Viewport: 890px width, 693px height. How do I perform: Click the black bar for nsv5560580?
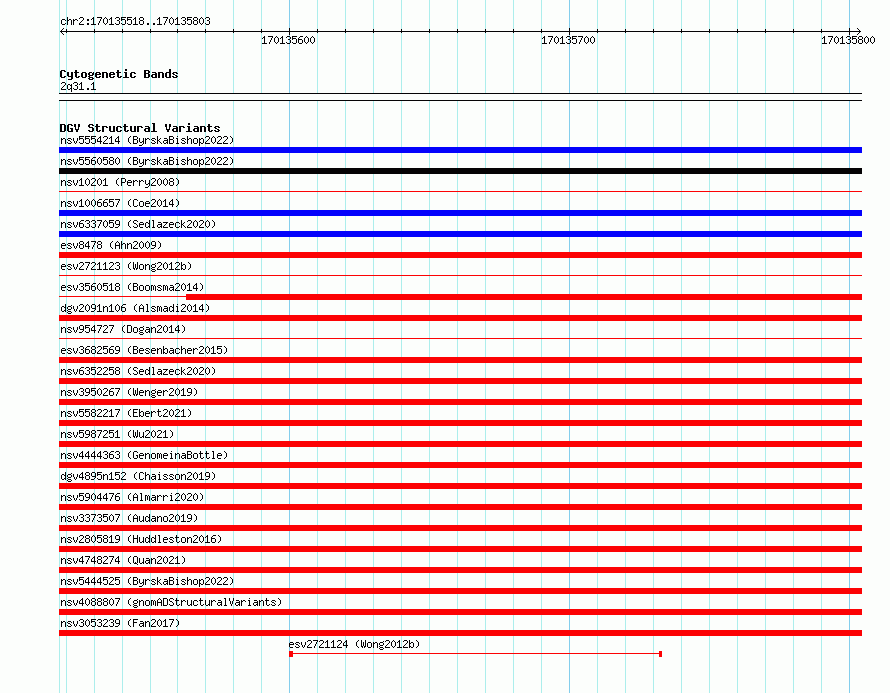click(x=460, y=171)
